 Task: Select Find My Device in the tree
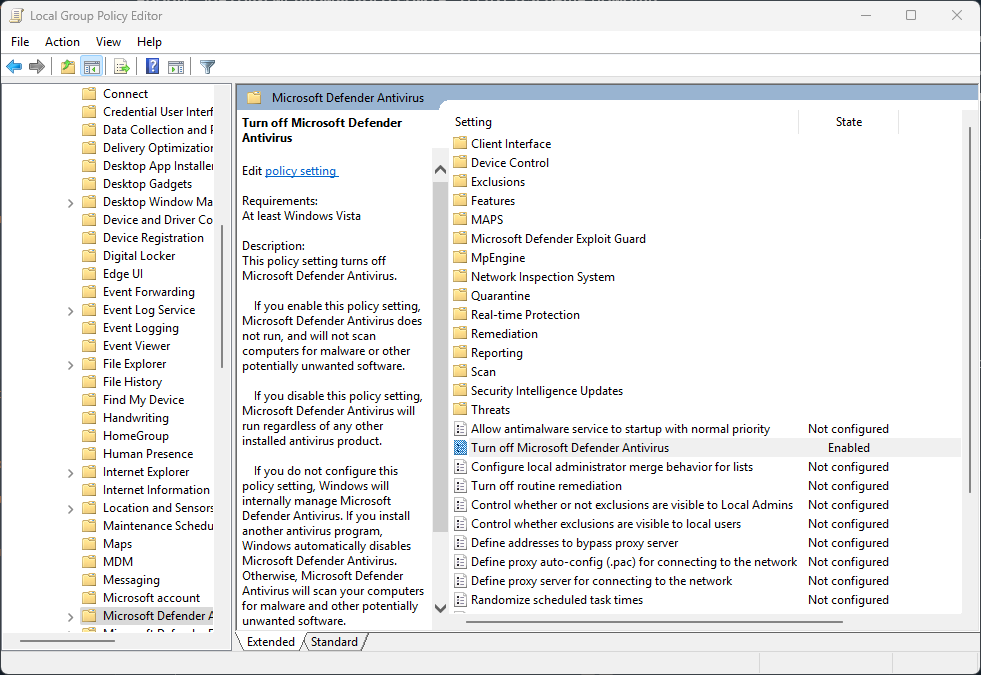pyautogui.click(x=143, y=400)
